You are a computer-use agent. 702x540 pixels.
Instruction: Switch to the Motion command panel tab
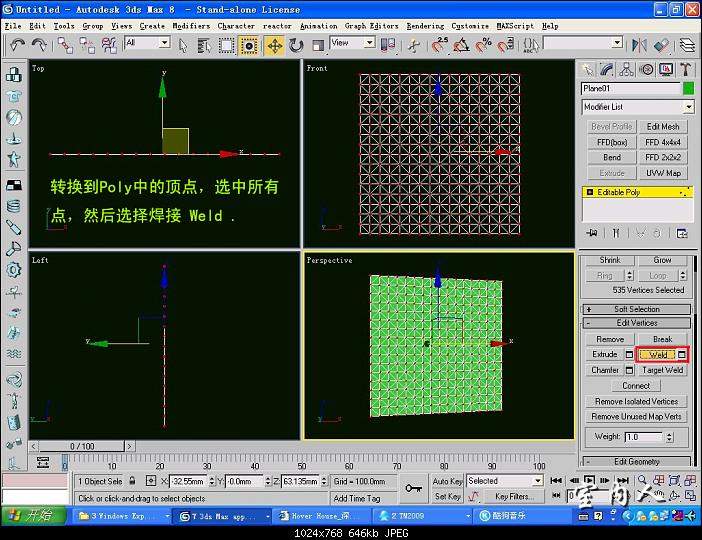pos(646,69)
